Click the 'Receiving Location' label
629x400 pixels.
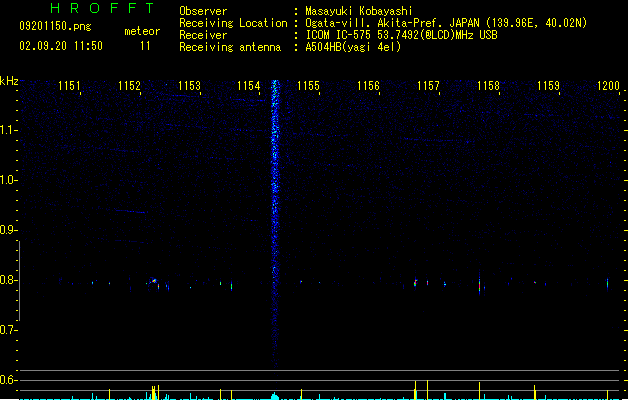(233, 23)
